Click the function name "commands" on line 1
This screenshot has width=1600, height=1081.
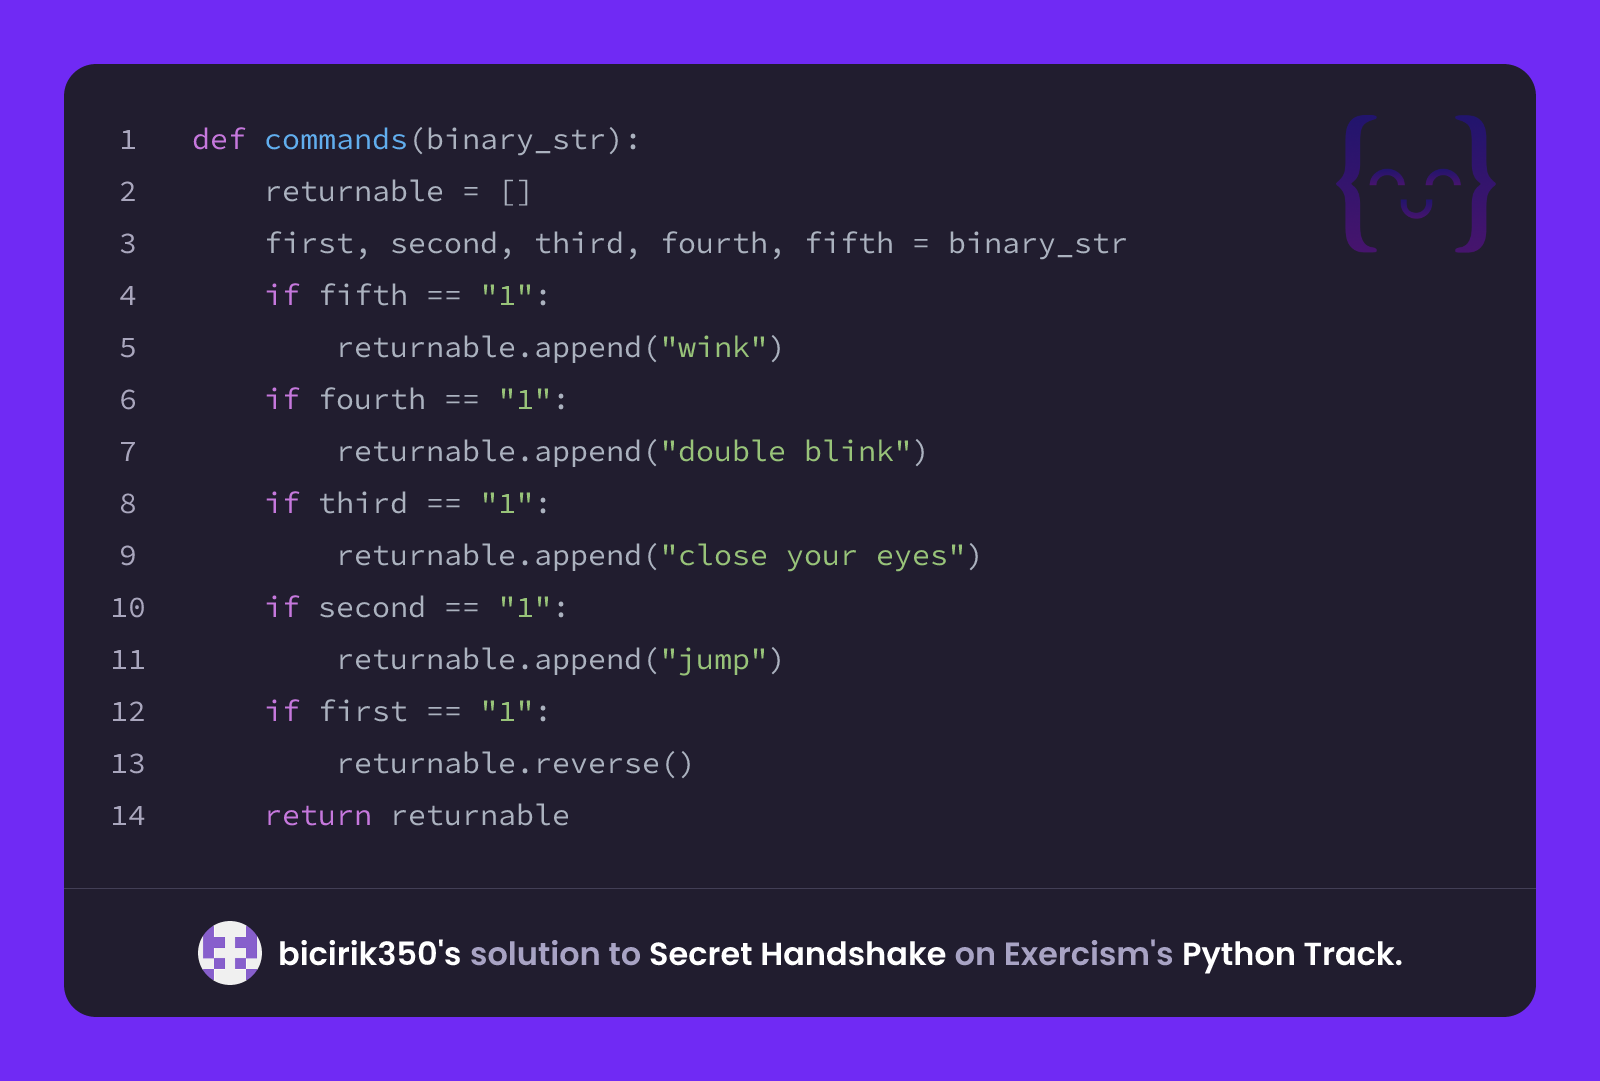click(336, 140)
